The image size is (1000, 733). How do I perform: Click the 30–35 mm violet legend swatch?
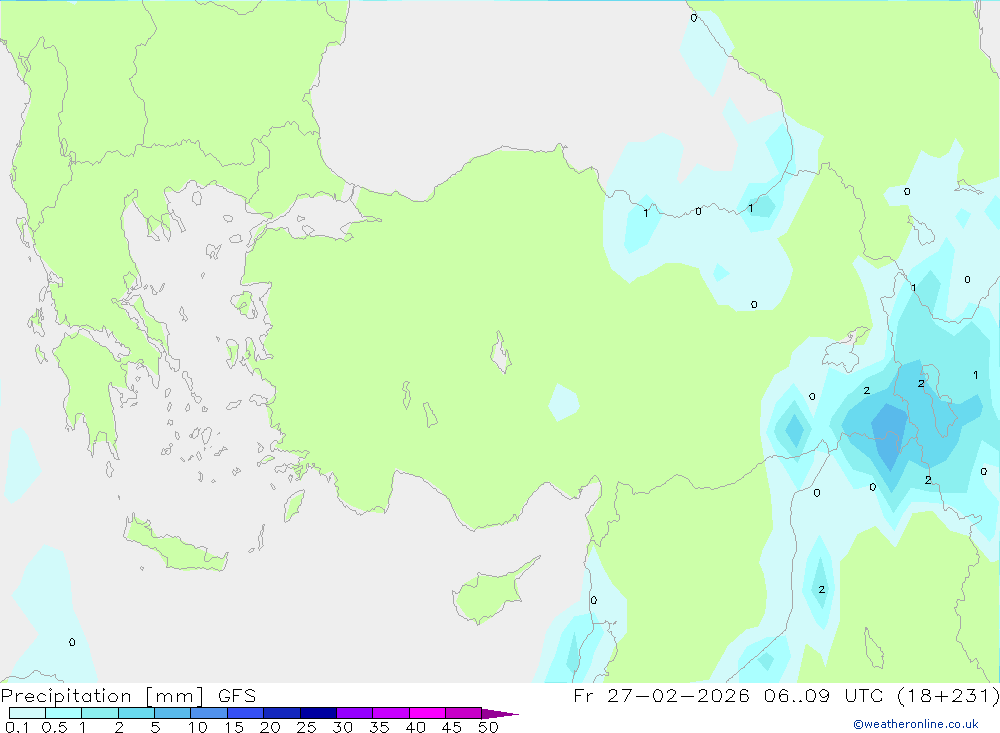tap(355, 713)
